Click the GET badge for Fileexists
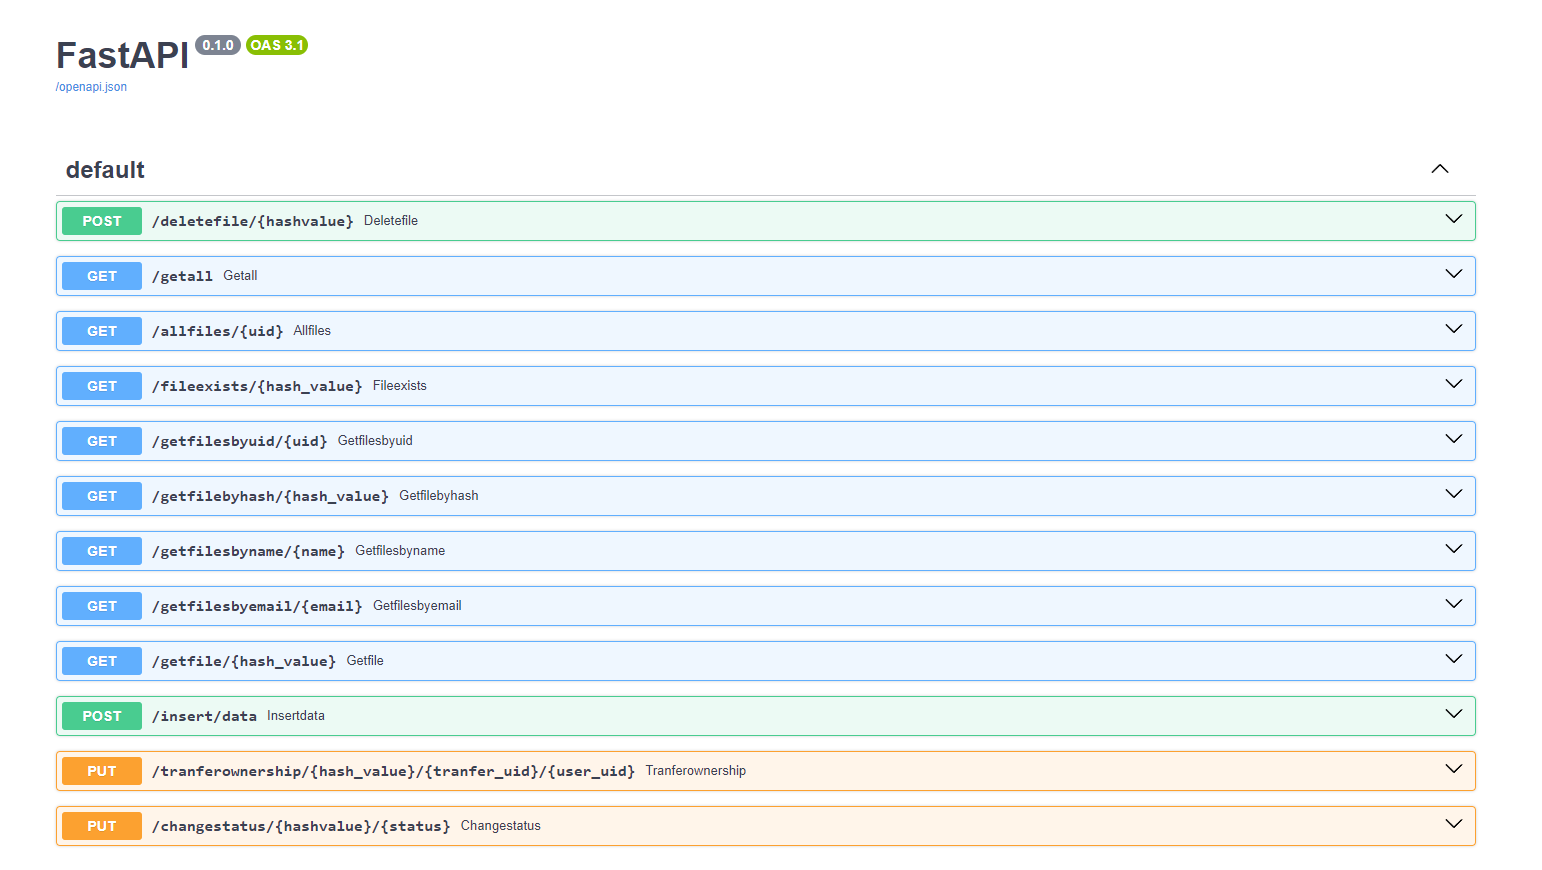This screenshot has width=1542, height=870. [102, 386]
